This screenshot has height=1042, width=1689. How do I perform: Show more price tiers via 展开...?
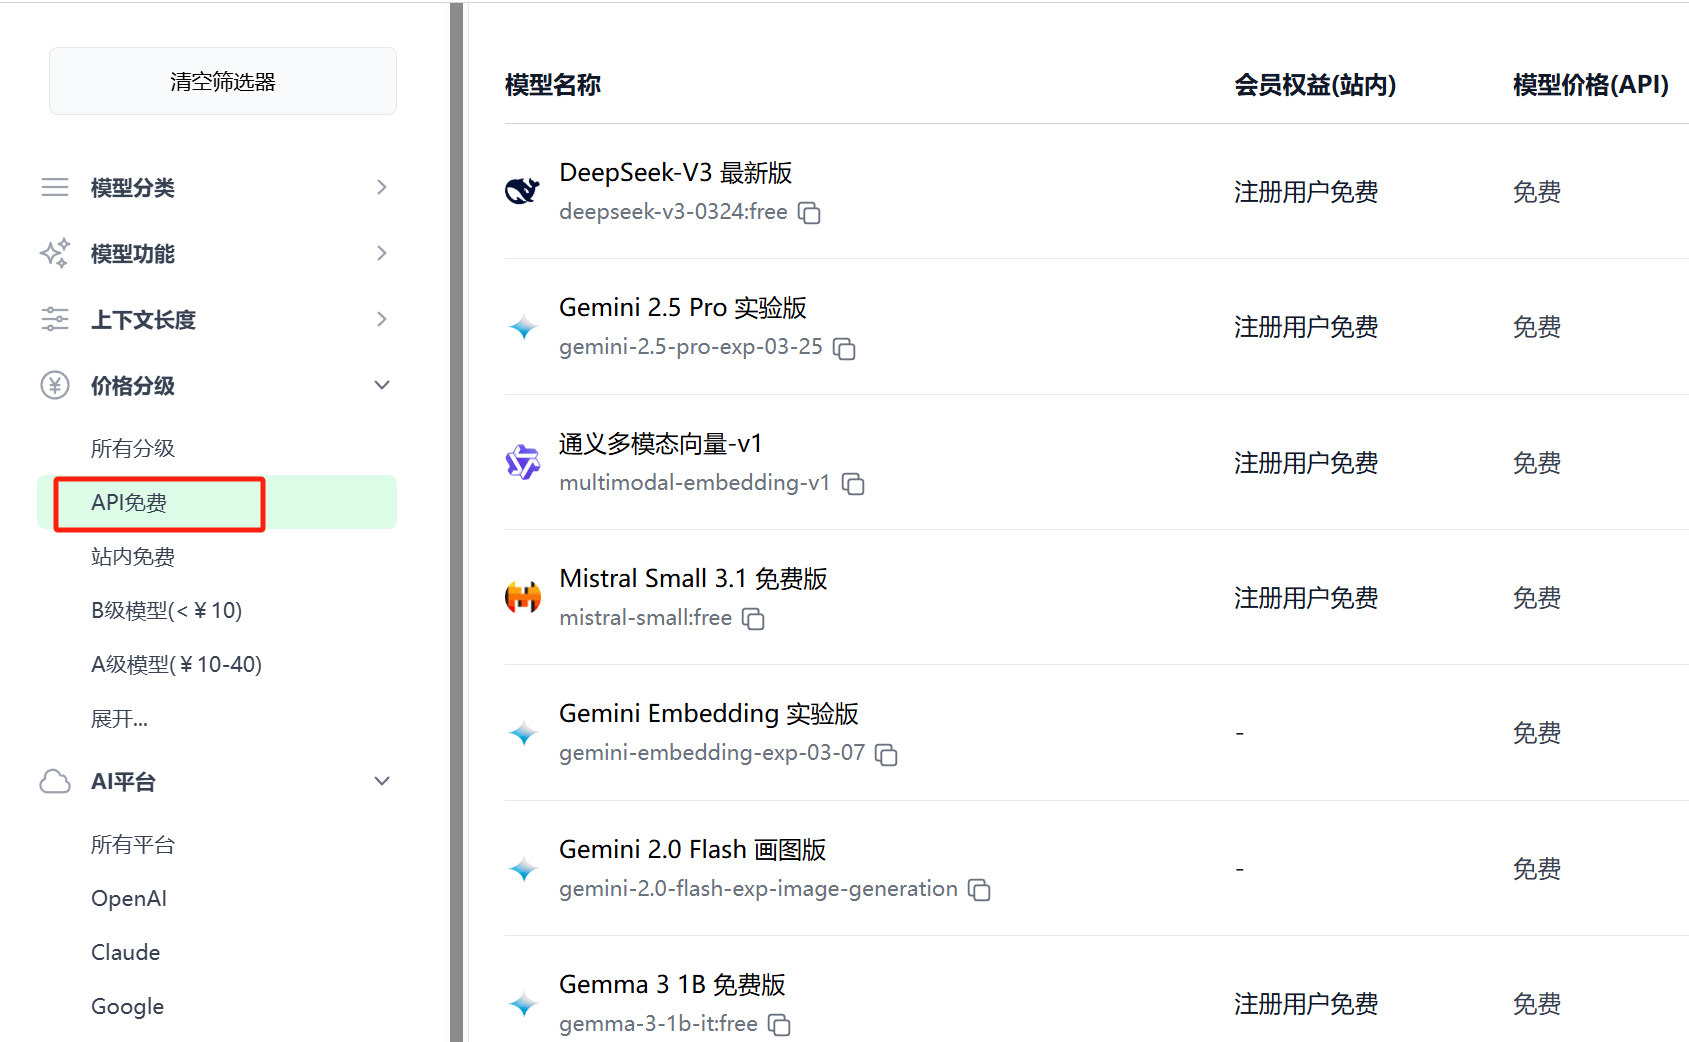[119, 719]
